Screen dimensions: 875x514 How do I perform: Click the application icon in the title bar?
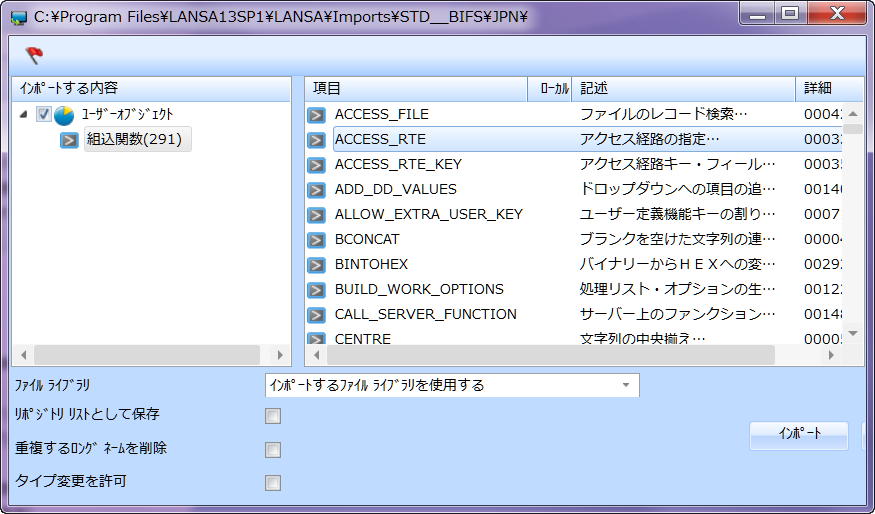(x=19, y=17)
